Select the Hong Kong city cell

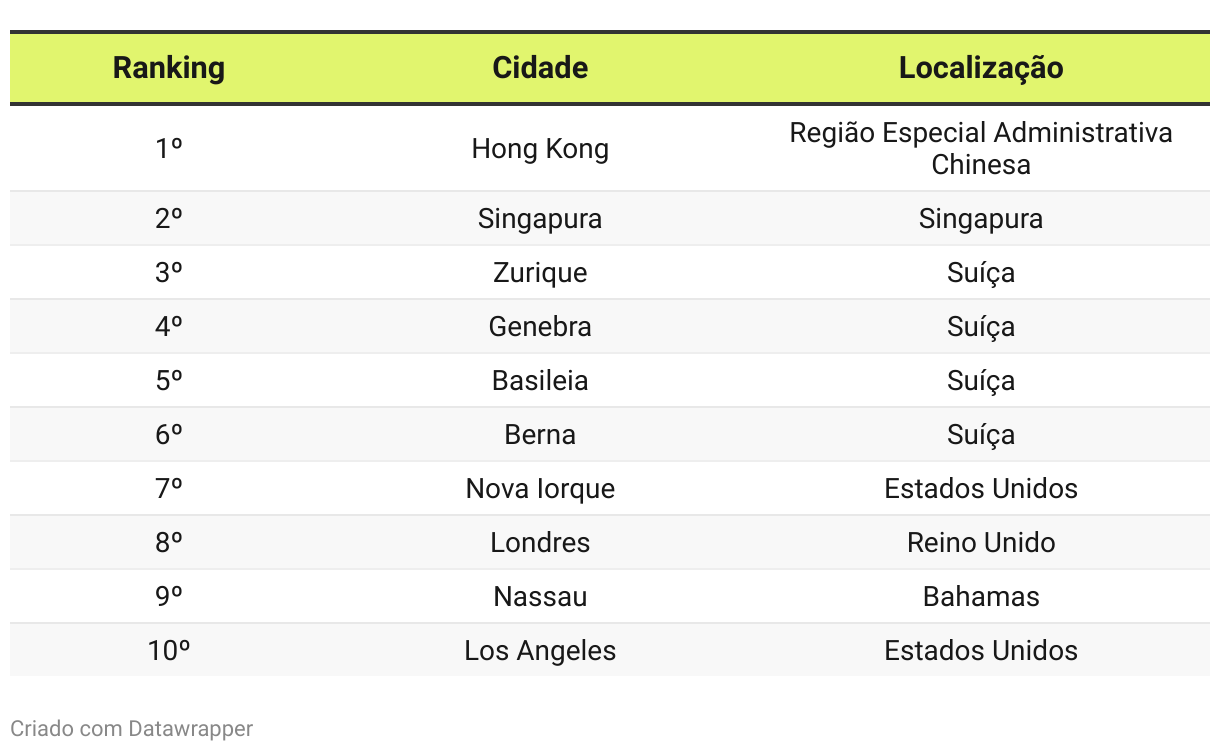[540, 149]
